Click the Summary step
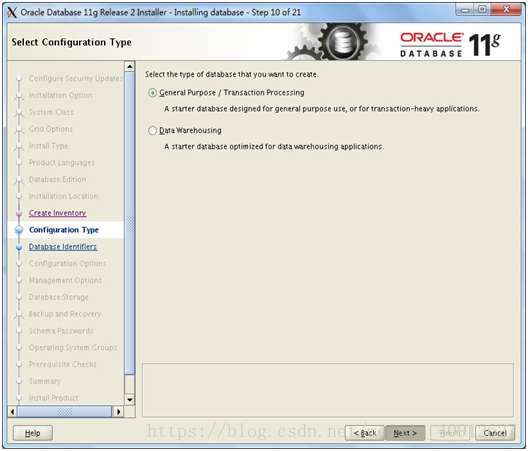Viewport: 528px width, 451px height. point(45,382)
